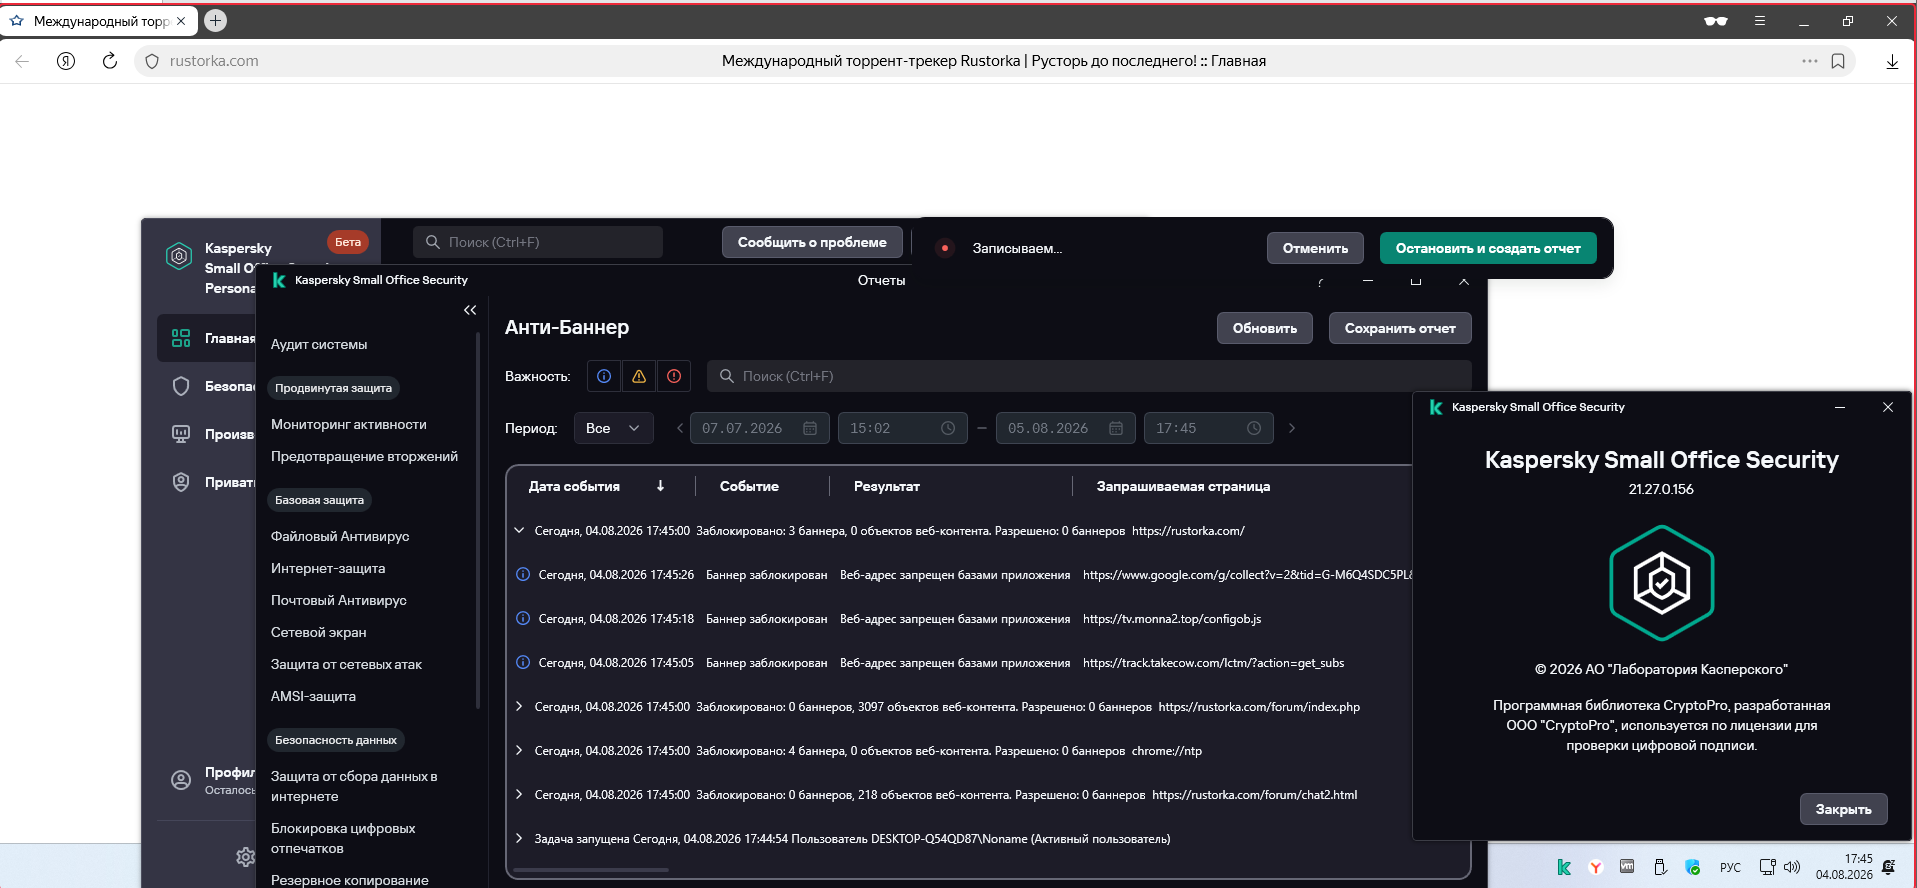Collapse the reports sidebar with the double chevron

[x=470, y=310]
